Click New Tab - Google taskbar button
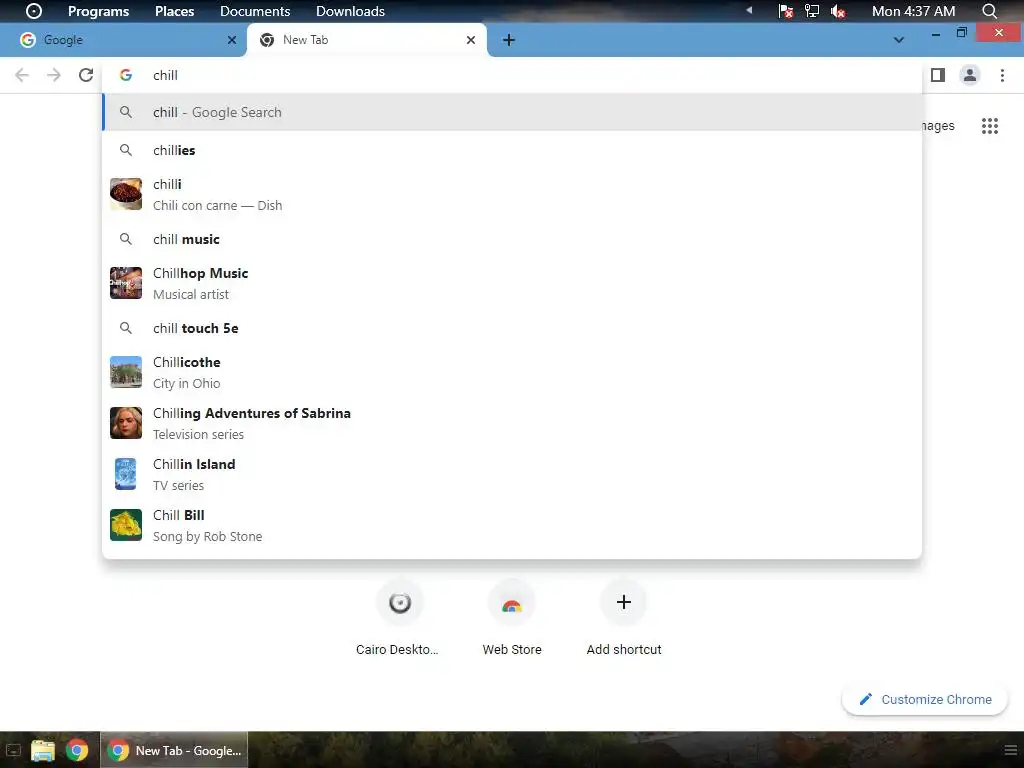 click(x=174, y=750)
